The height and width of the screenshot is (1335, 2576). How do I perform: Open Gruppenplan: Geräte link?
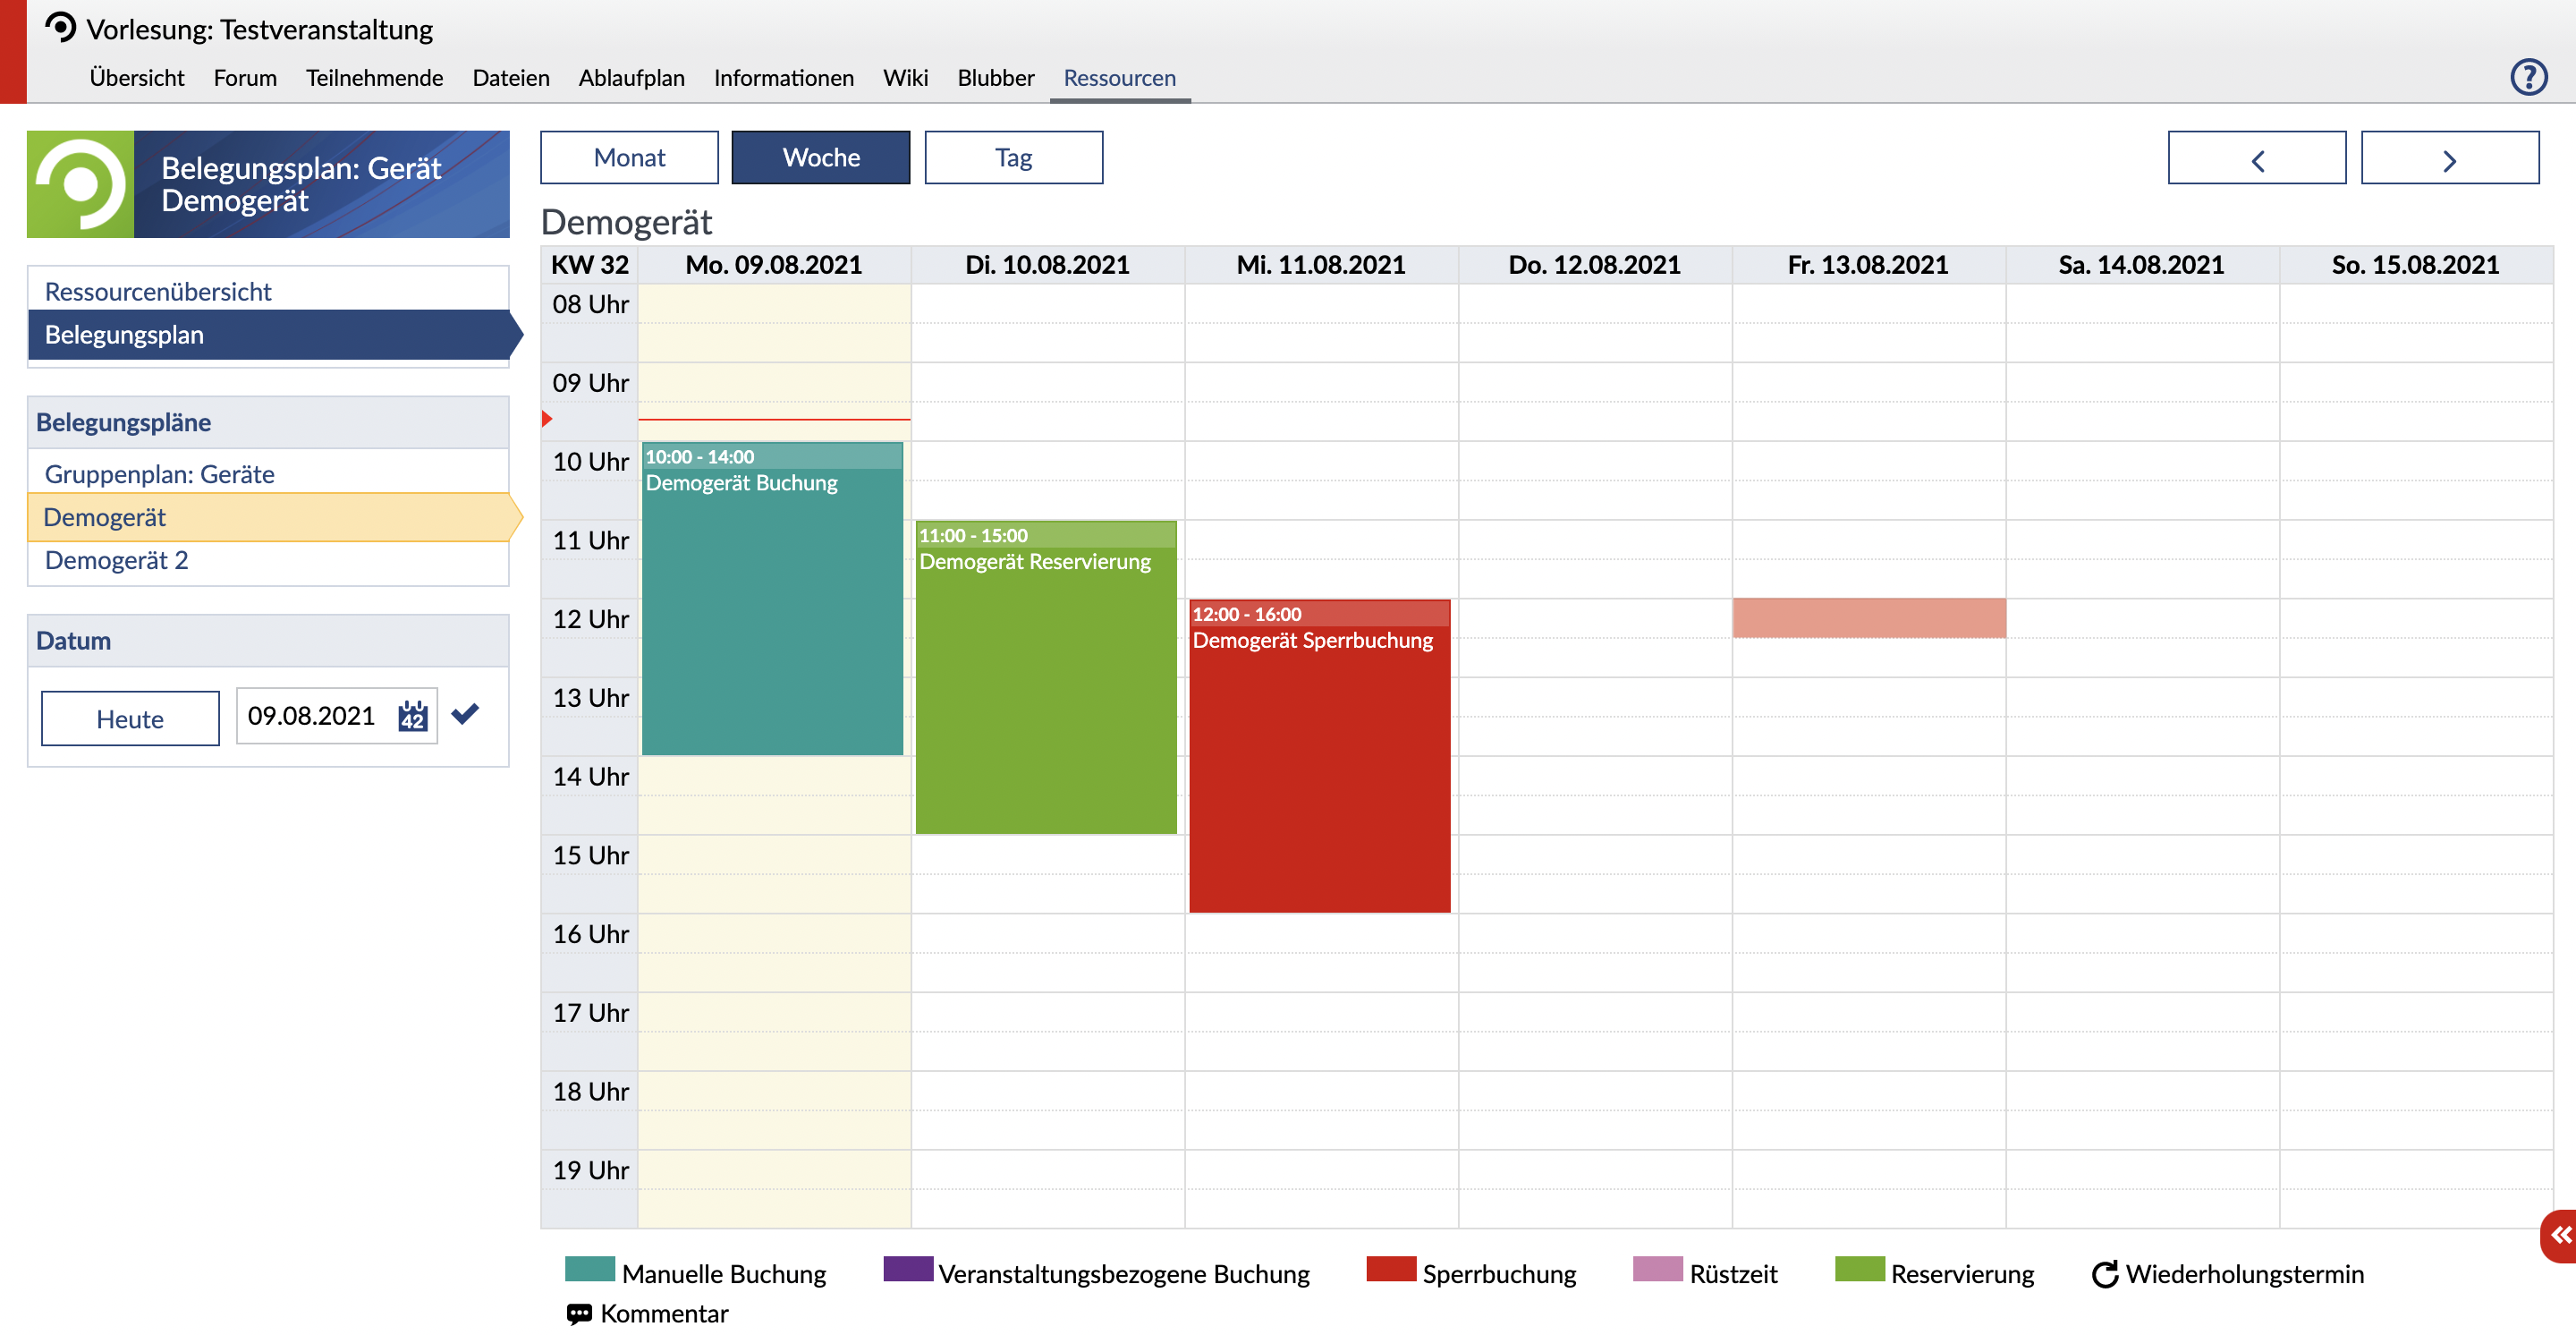160,473
